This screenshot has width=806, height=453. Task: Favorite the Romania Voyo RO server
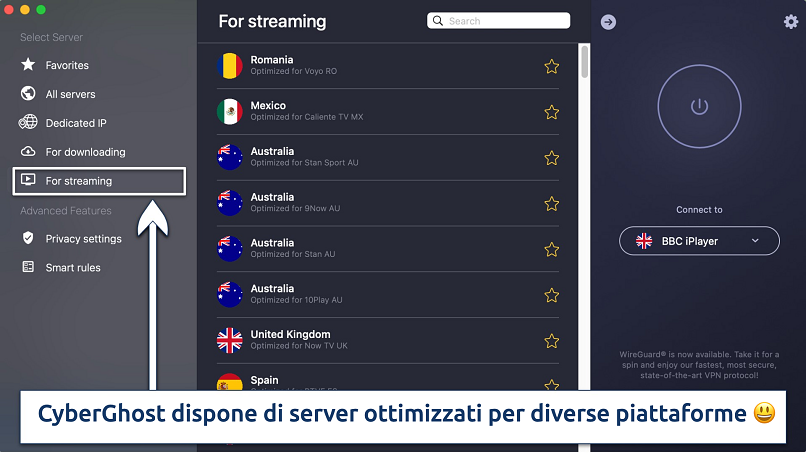(552, 66)
